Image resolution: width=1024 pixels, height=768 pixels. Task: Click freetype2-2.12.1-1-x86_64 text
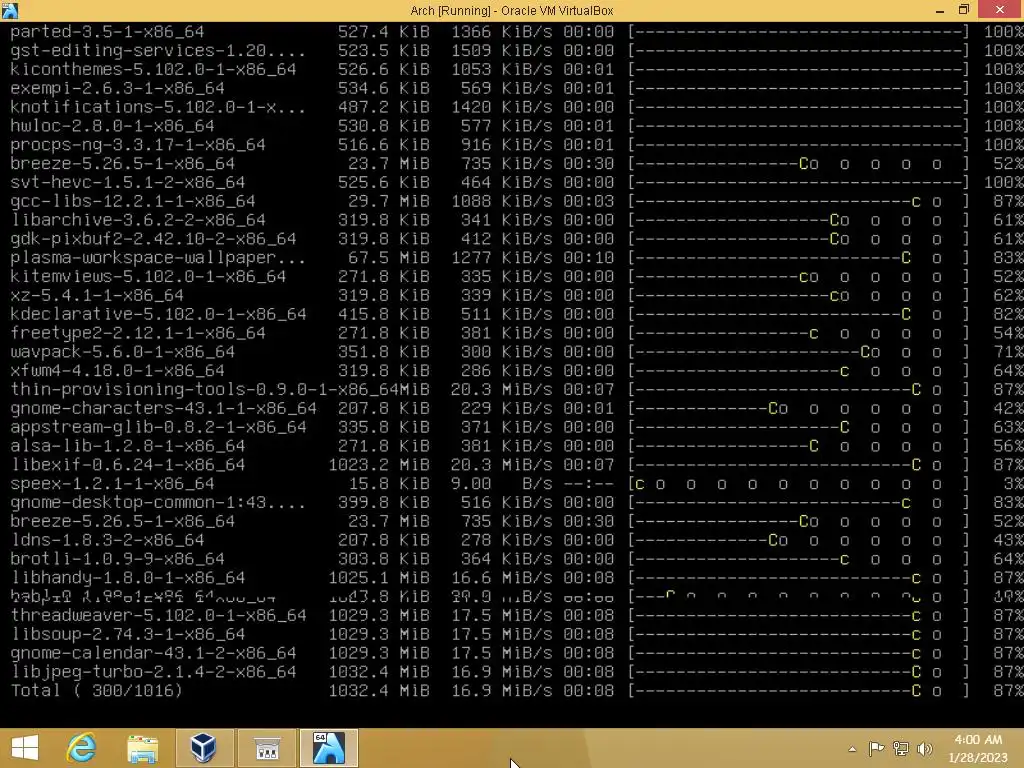click(x=138, y=333)
